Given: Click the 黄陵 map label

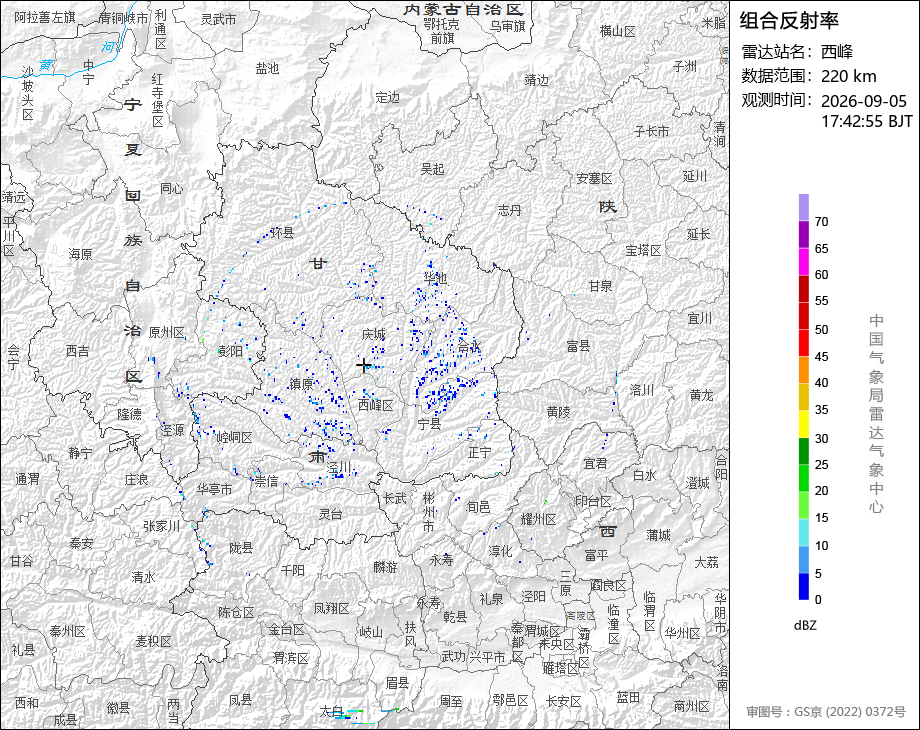Looking at the screenshot, I should click(558, 412).
